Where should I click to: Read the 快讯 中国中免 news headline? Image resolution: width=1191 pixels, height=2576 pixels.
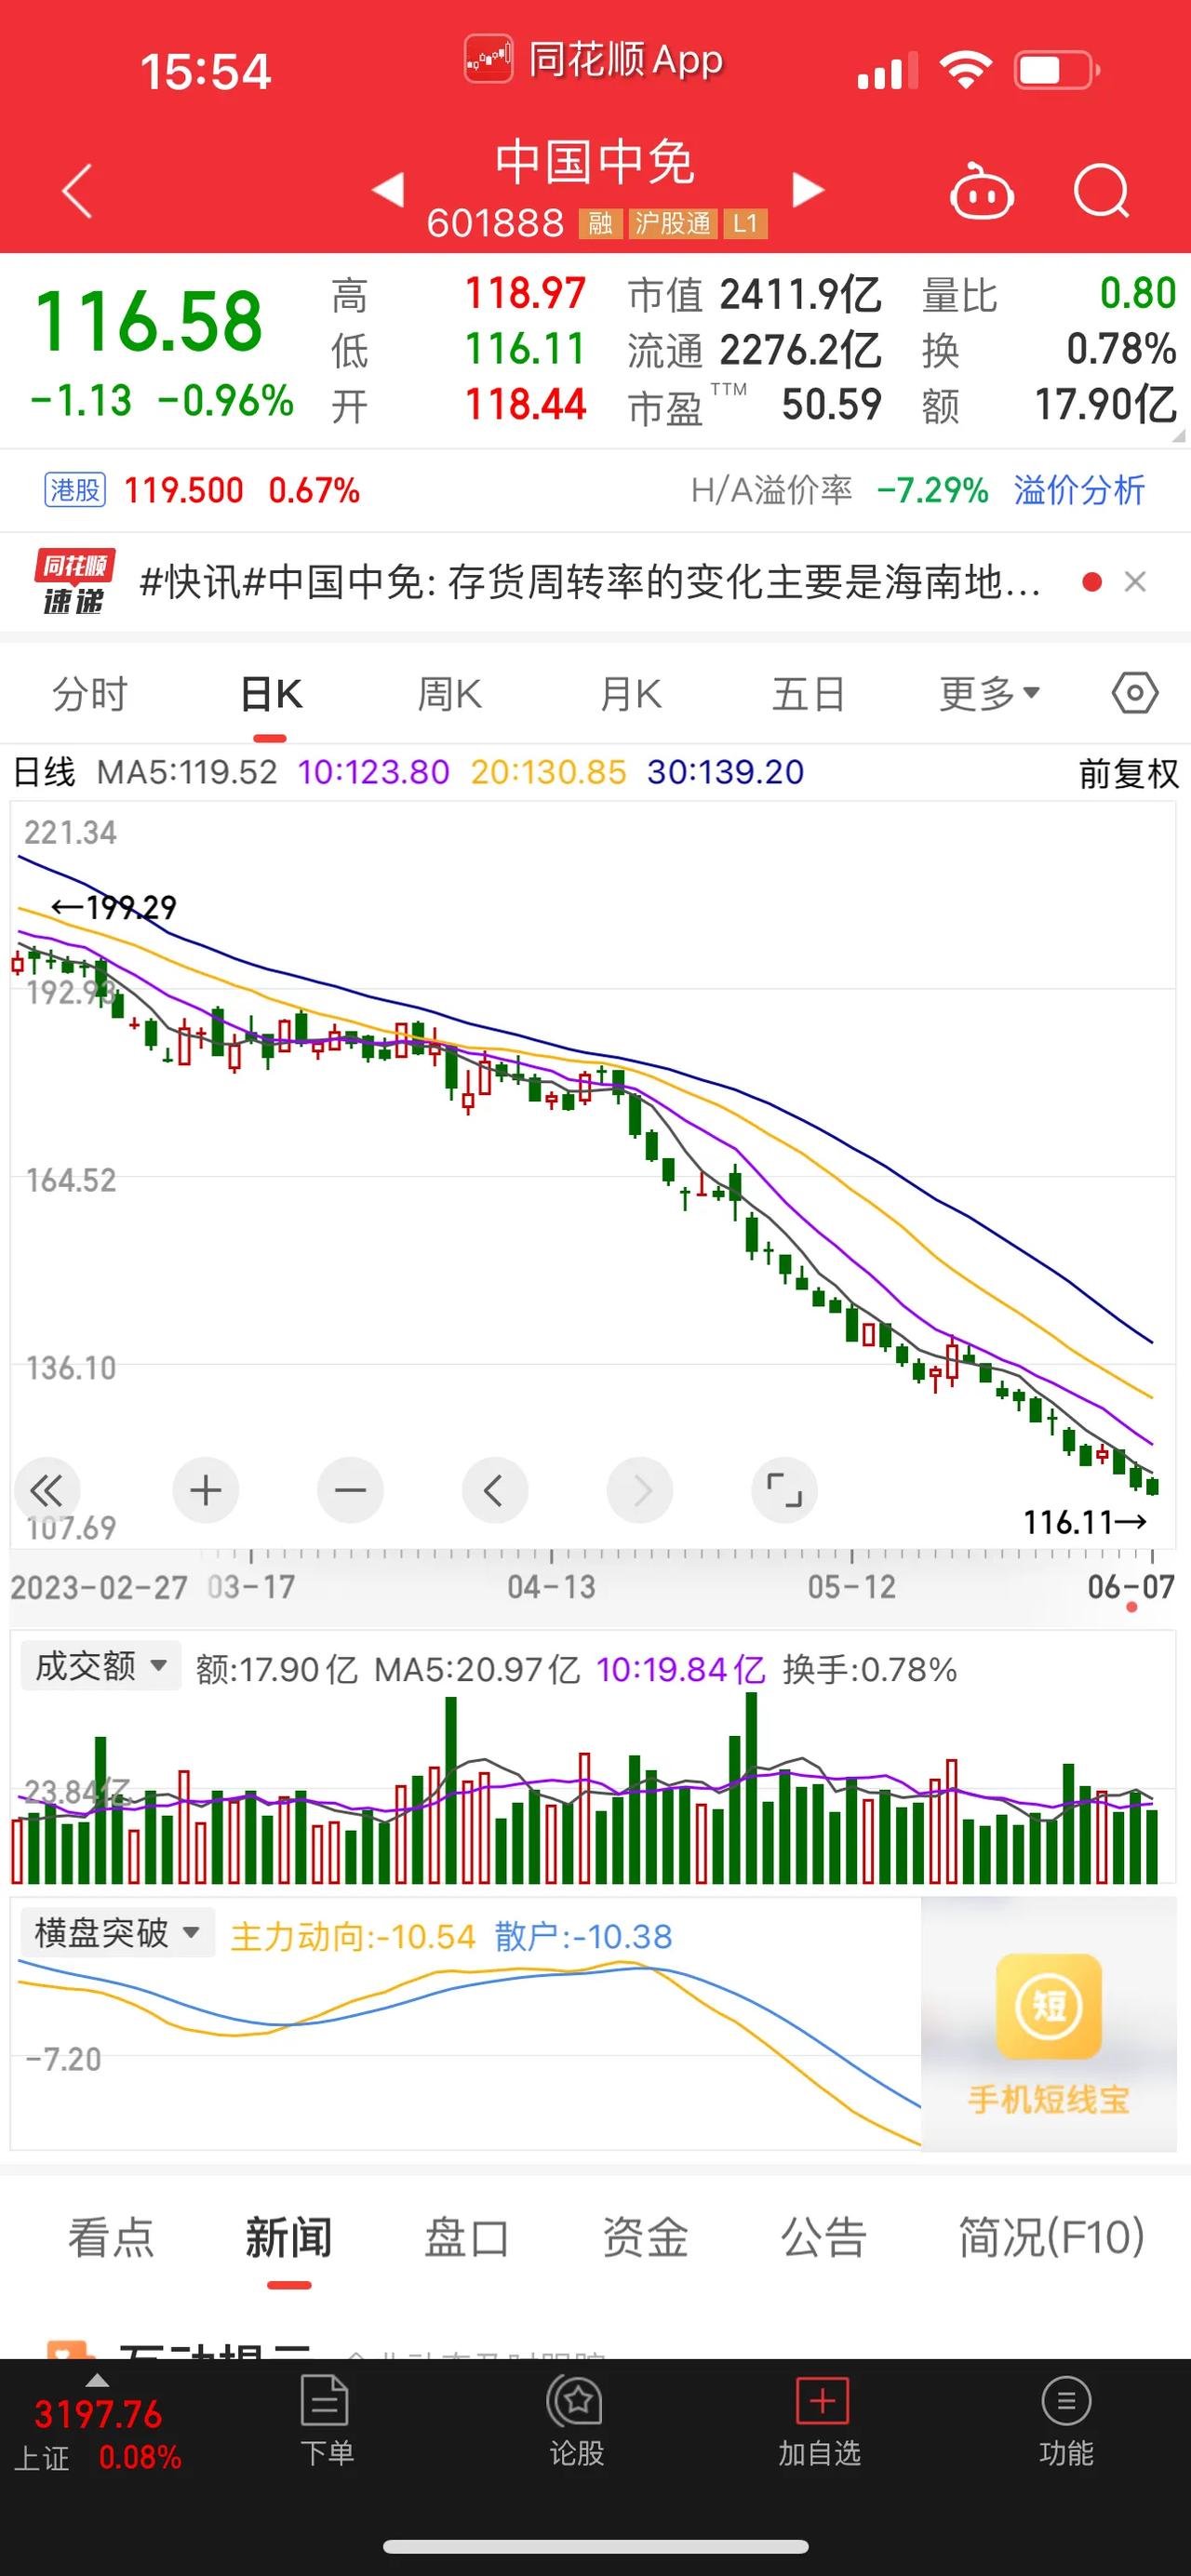(x=590, y=581)
